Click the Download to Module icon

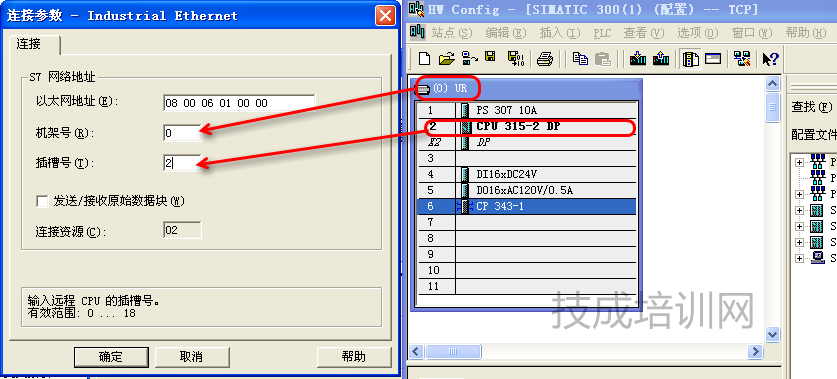pos(638,59)
